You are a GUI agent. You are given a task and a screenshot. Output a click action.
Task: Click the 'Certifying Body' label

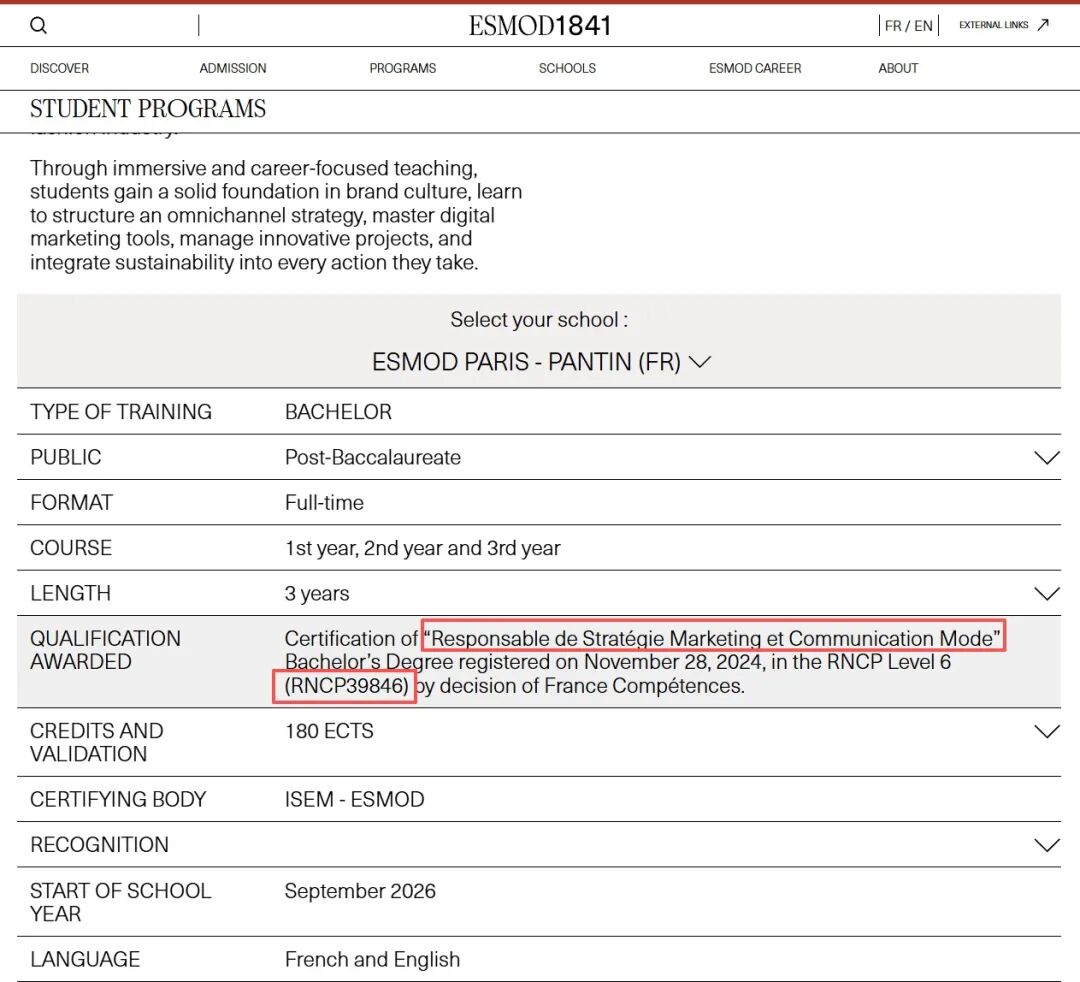pos(118,800)
